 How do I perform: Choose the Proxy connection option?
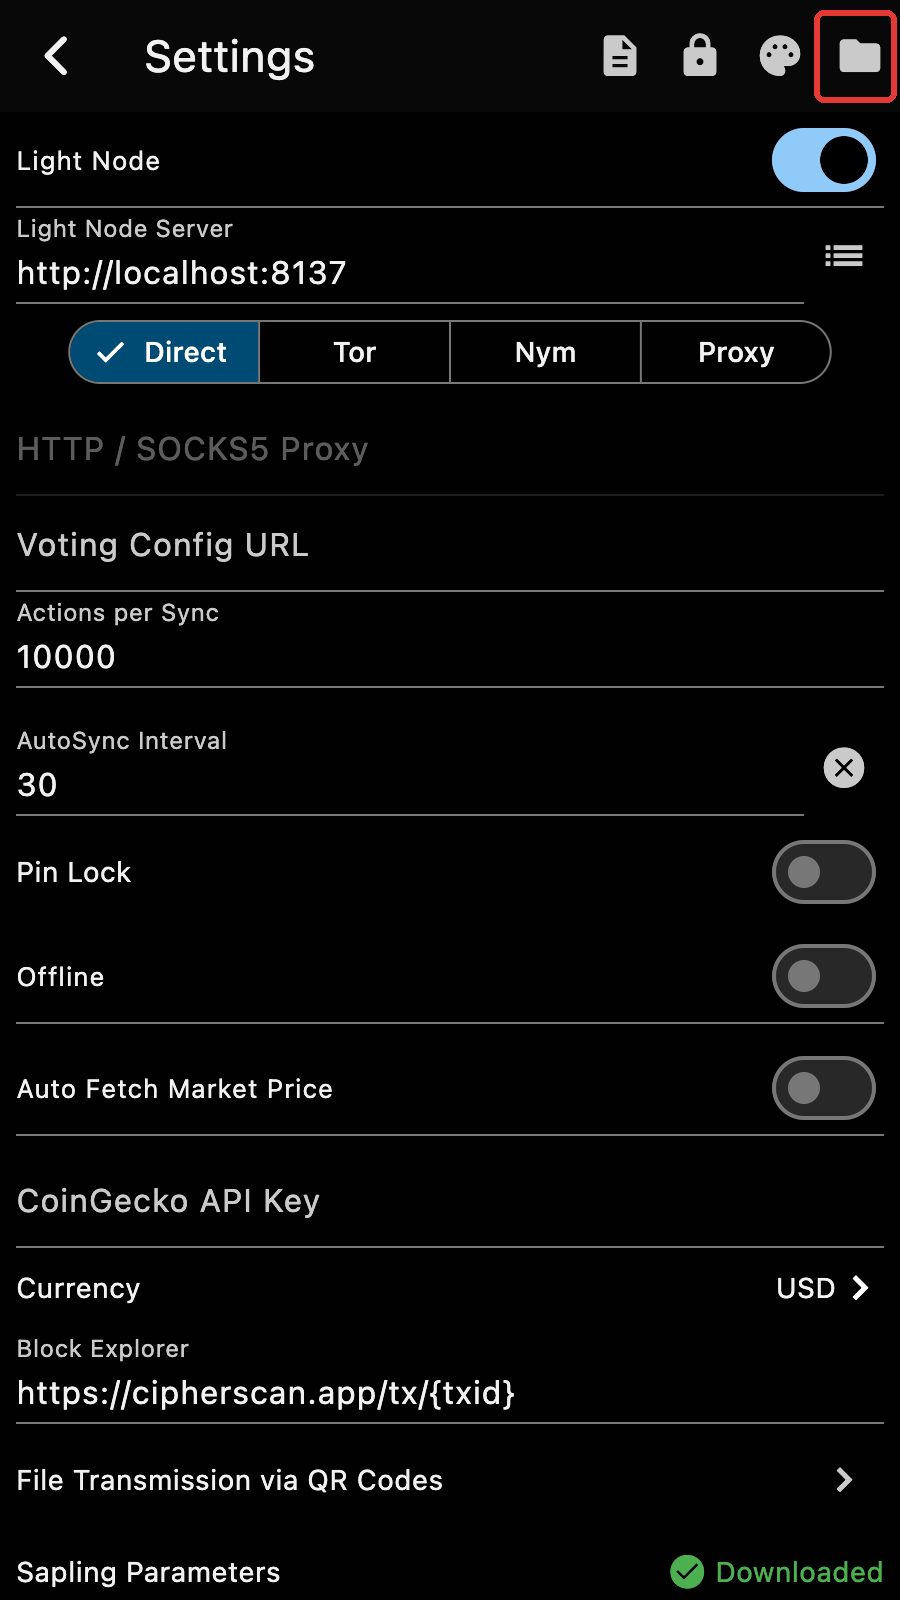(x=736, y=352)
